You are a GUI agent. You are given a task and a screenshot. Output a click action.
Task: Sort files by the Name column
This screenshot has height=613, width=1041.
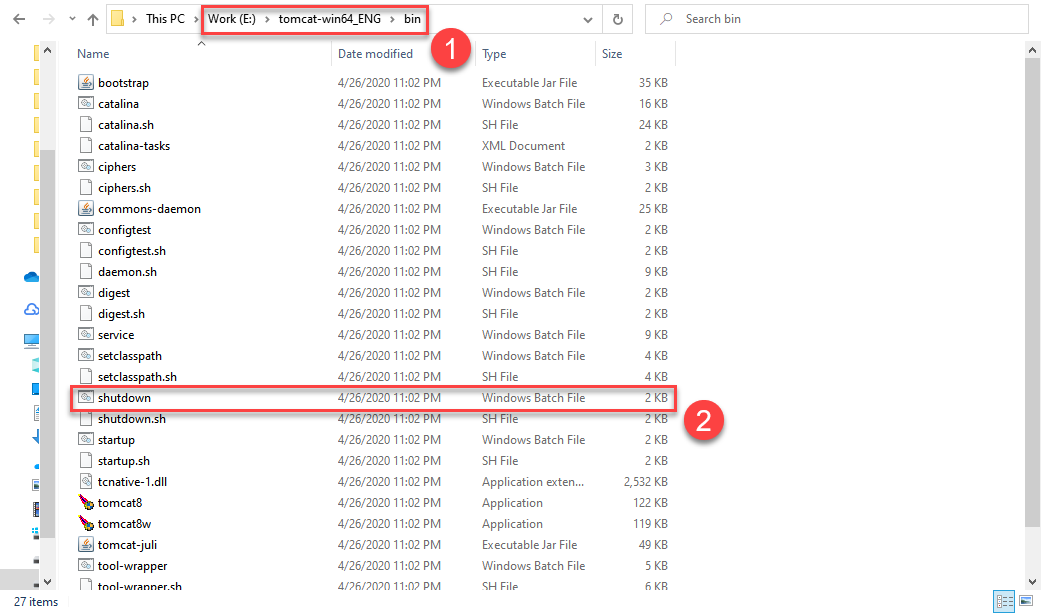(92, 53)
